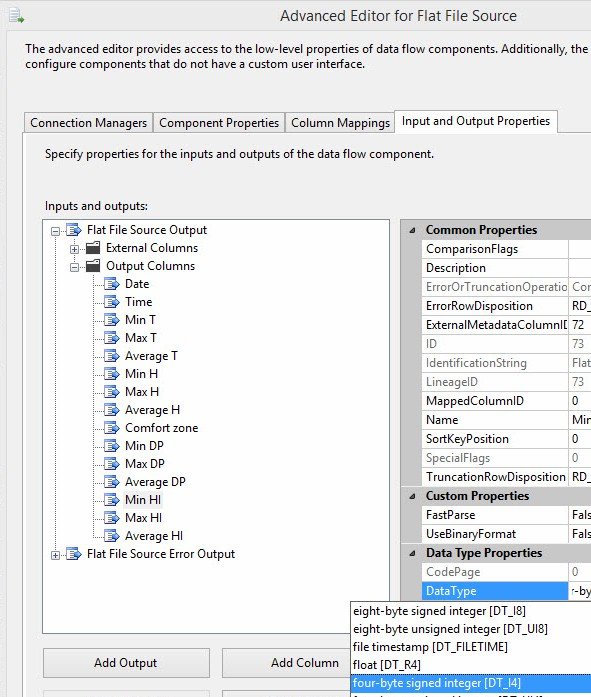Select the Flat File Source Output icon
This screenshot has height=697, width=591.
click(x=74, y=230)
